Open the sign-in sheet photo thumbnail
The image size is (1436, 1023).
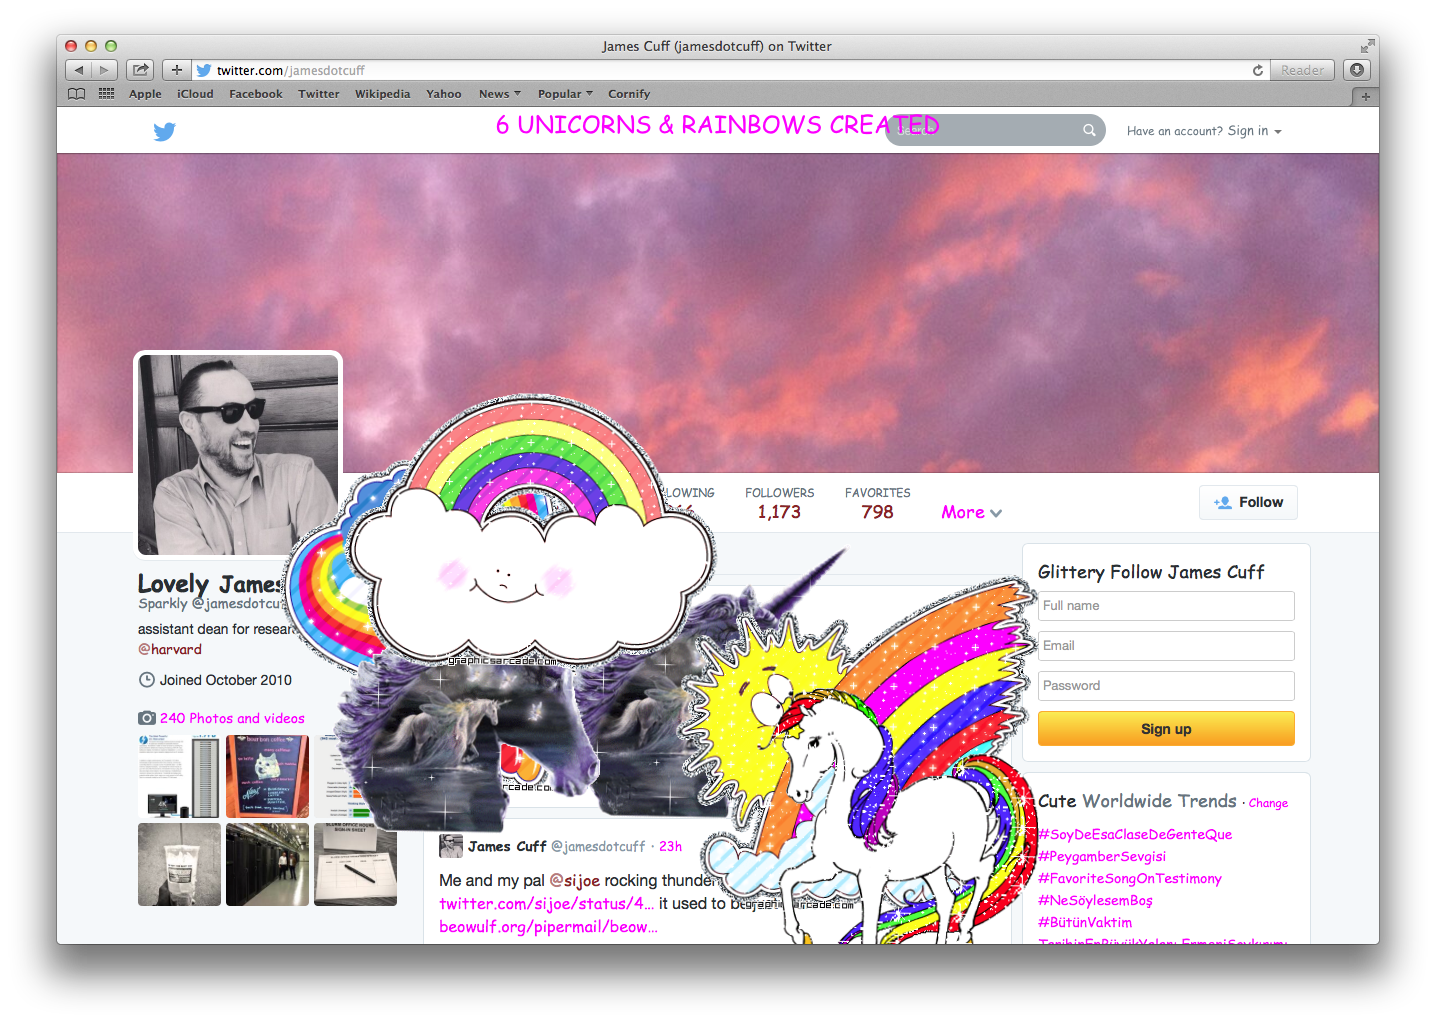[x=355, y=864]
